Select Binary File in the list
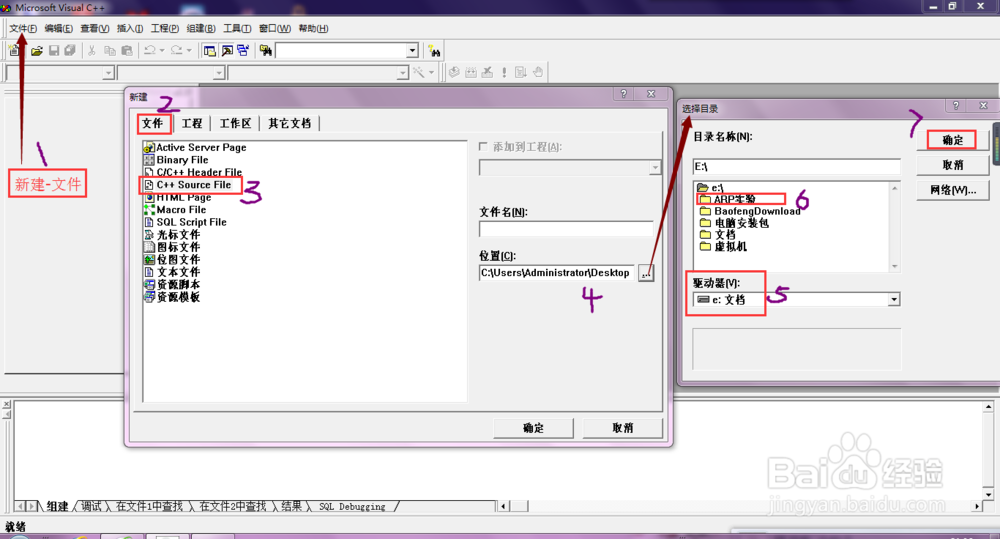Viewport: 1000px width, 539px height. 176,160
